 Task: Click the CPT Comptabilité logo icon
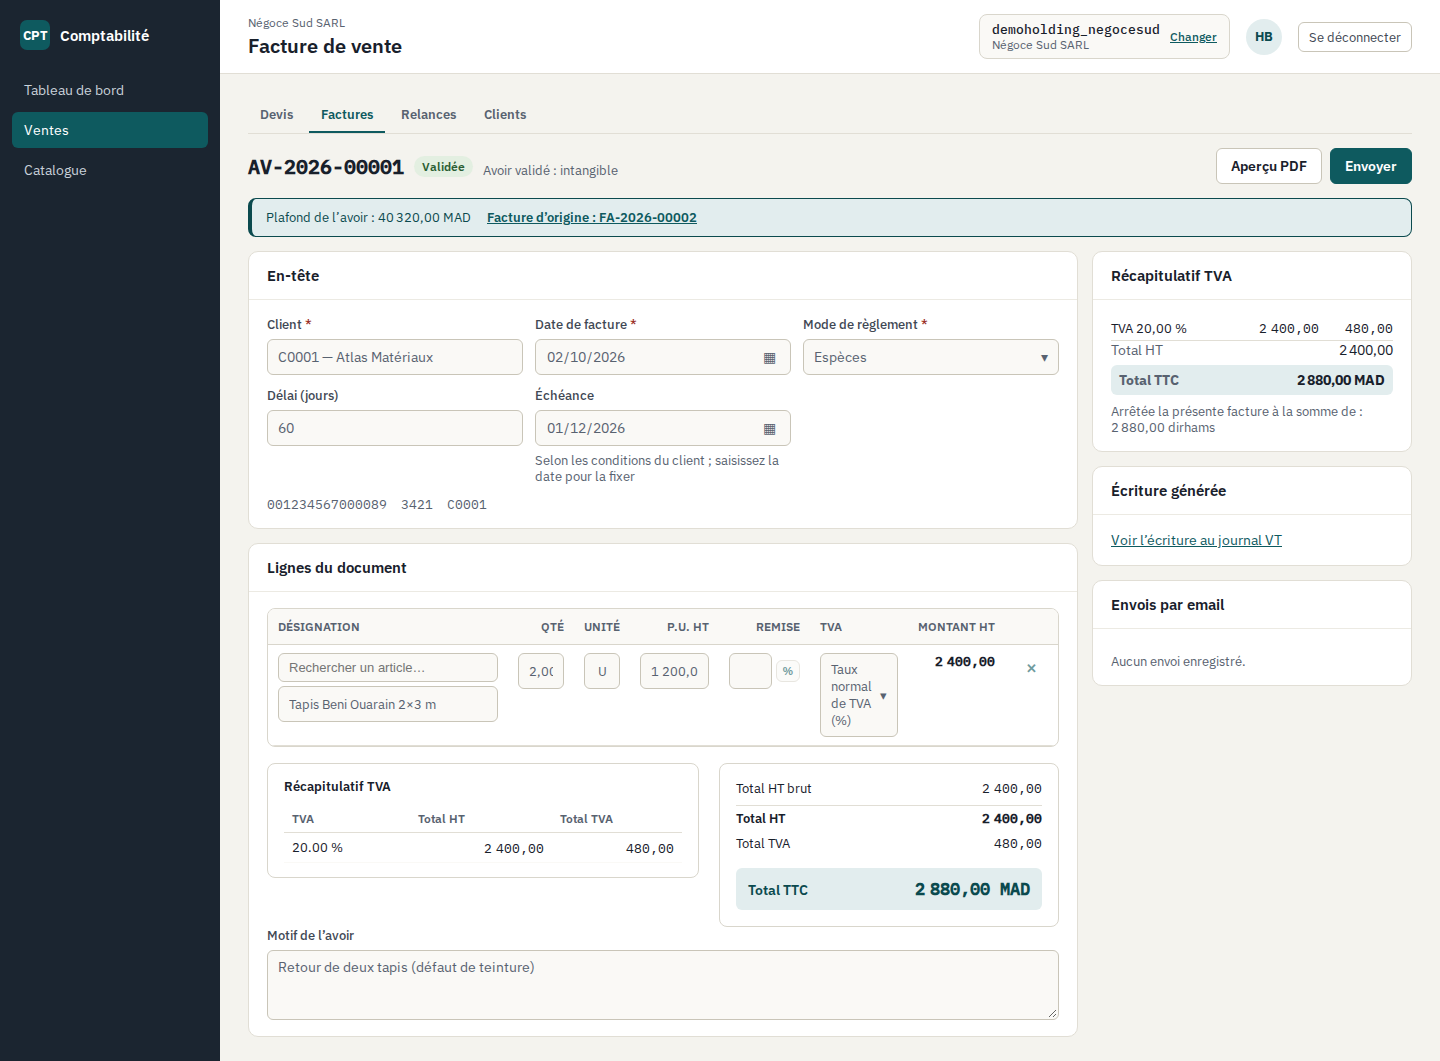point(35,35)
